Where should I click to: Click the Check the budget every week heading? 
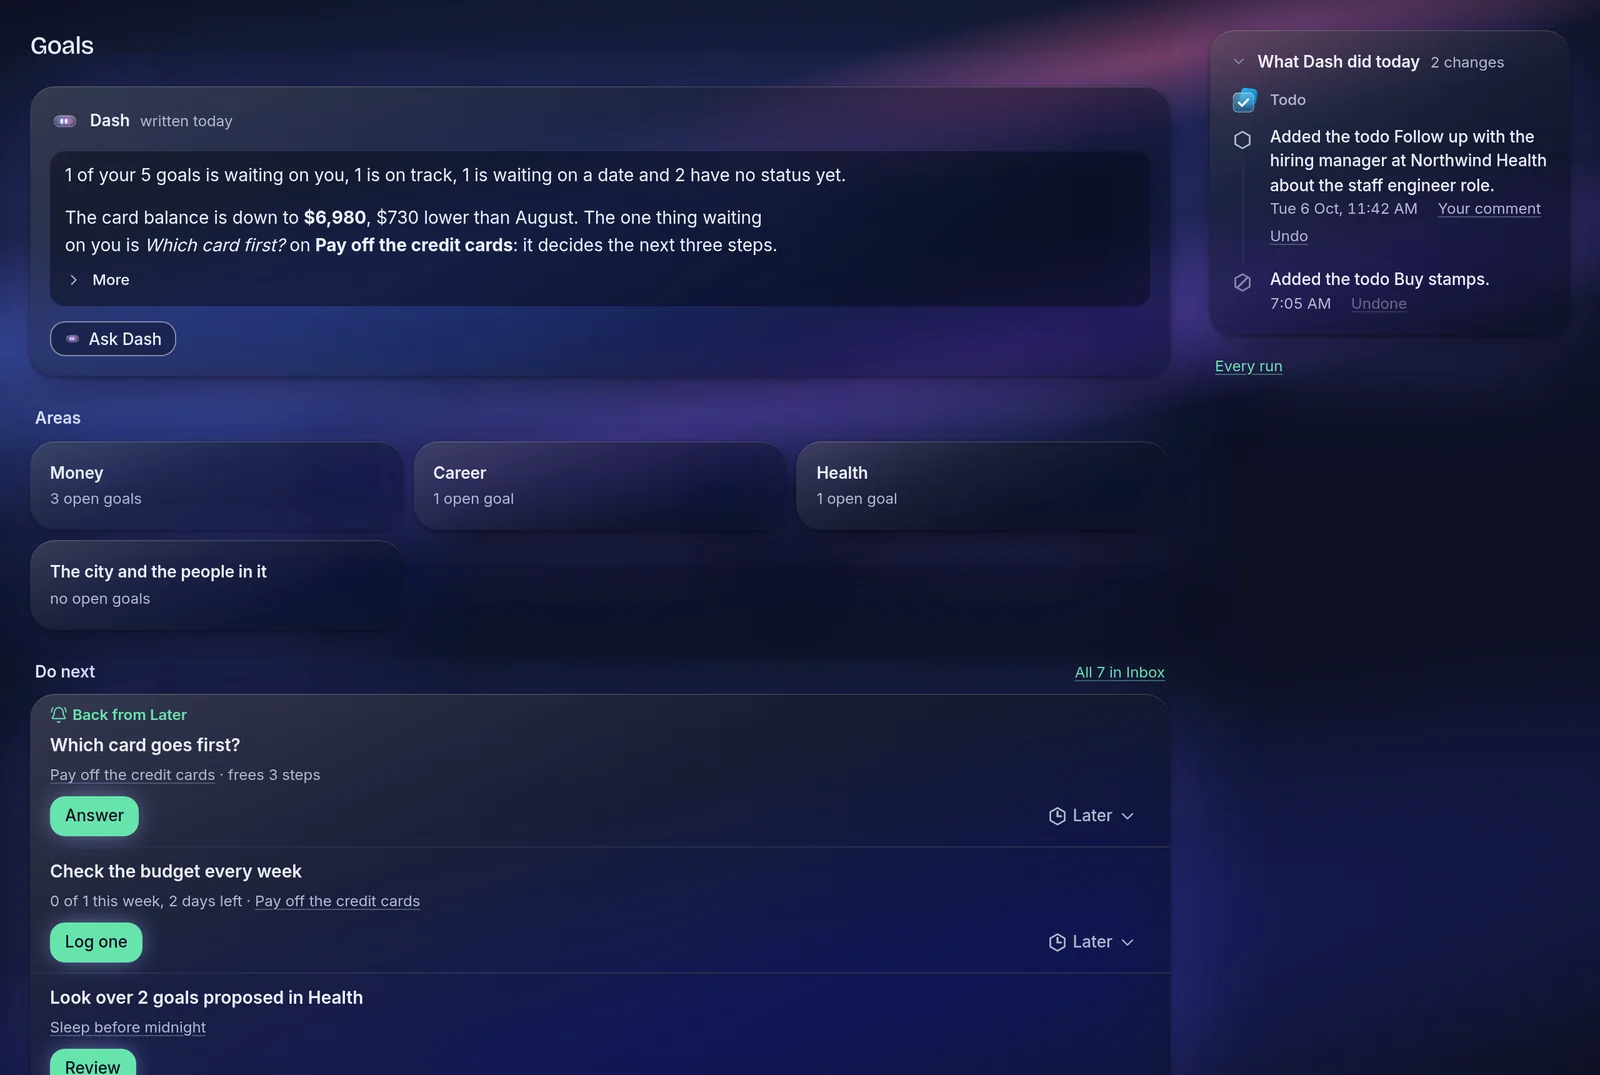[176, 871]
